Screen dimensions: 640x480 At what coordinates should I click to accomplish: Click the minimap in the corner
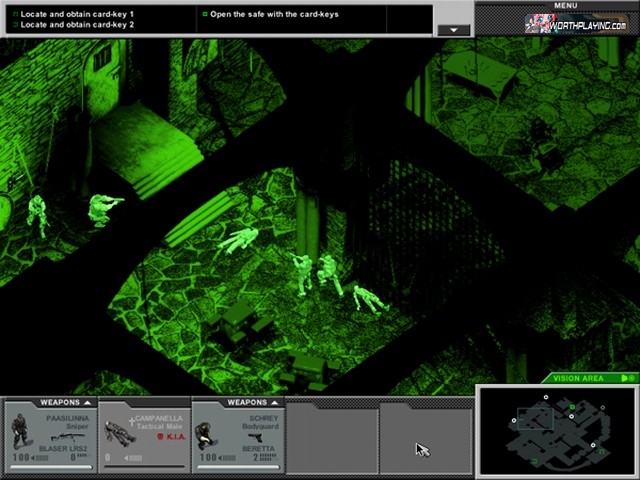coord(556,432)
